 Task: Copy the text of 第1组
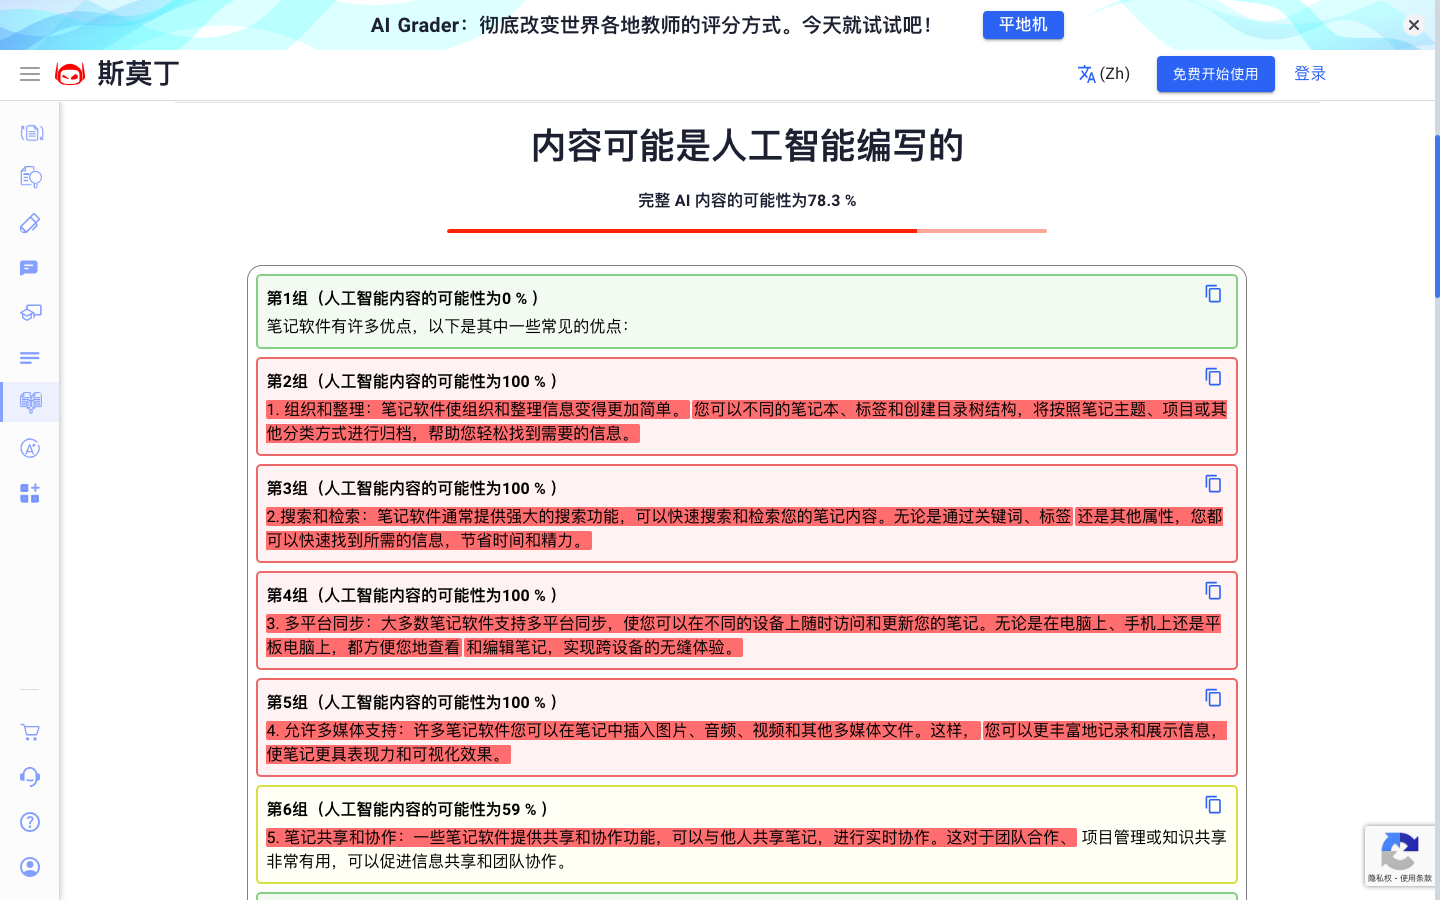click(x=1213, y=294)
